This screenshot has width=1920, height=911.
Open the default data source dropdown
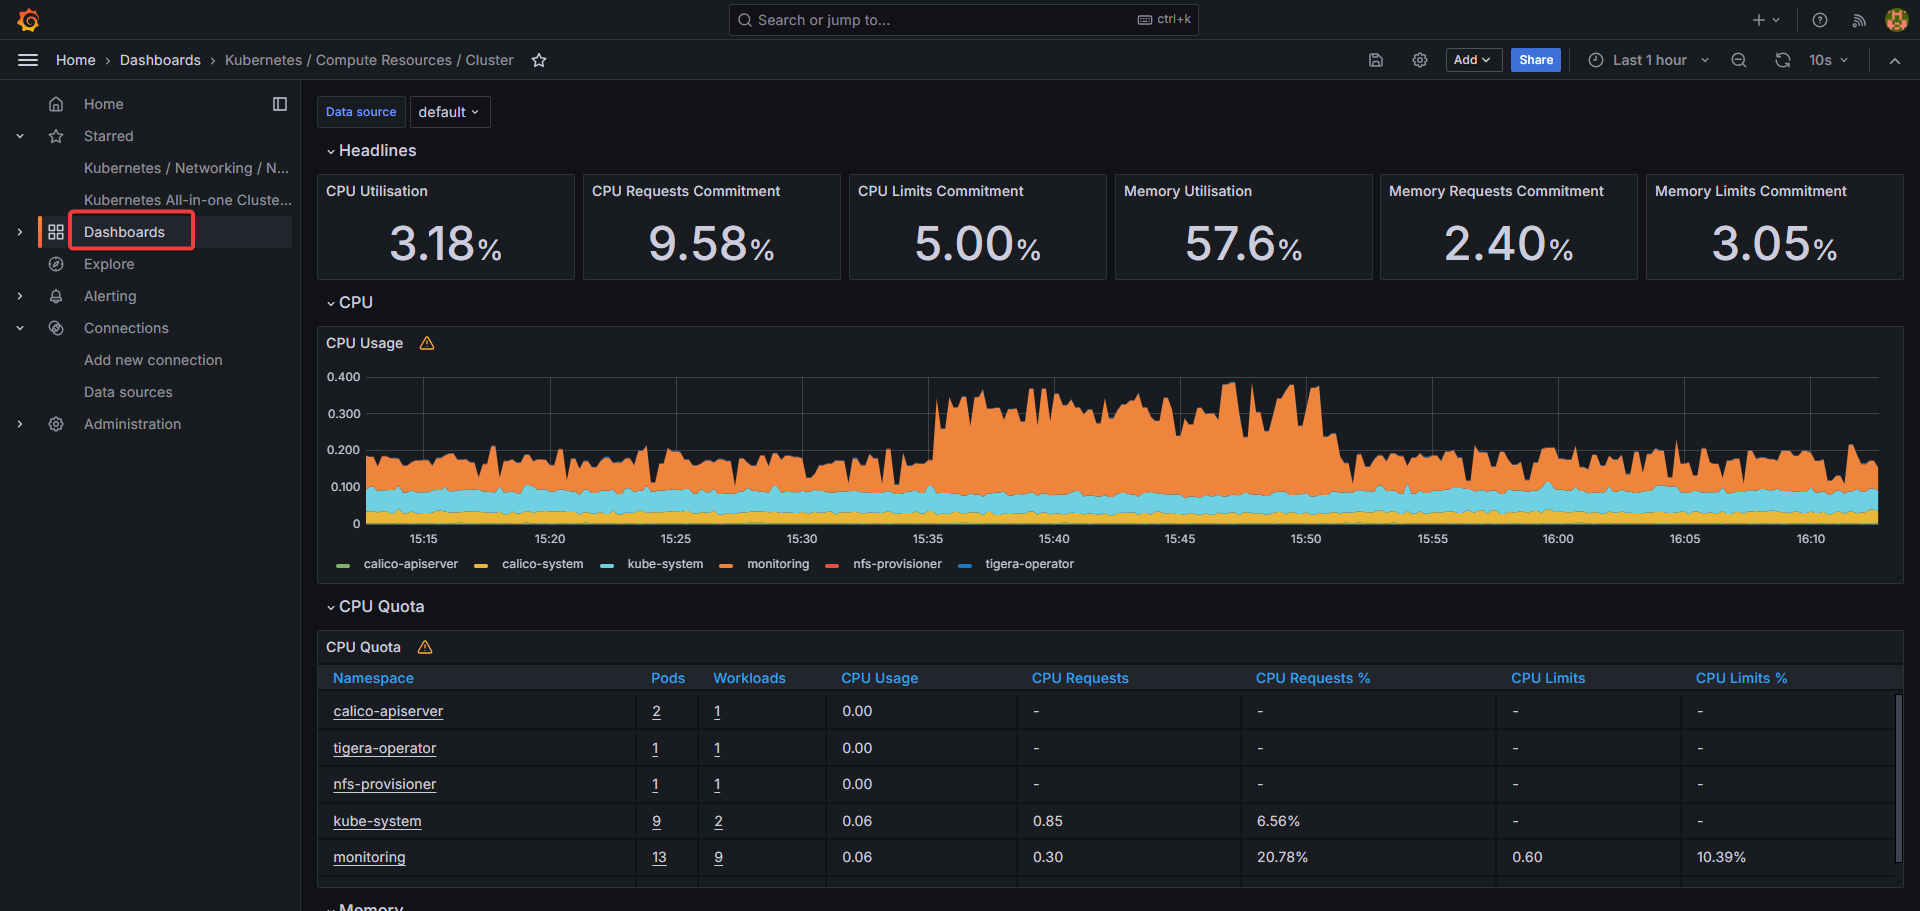pos(449,112)
